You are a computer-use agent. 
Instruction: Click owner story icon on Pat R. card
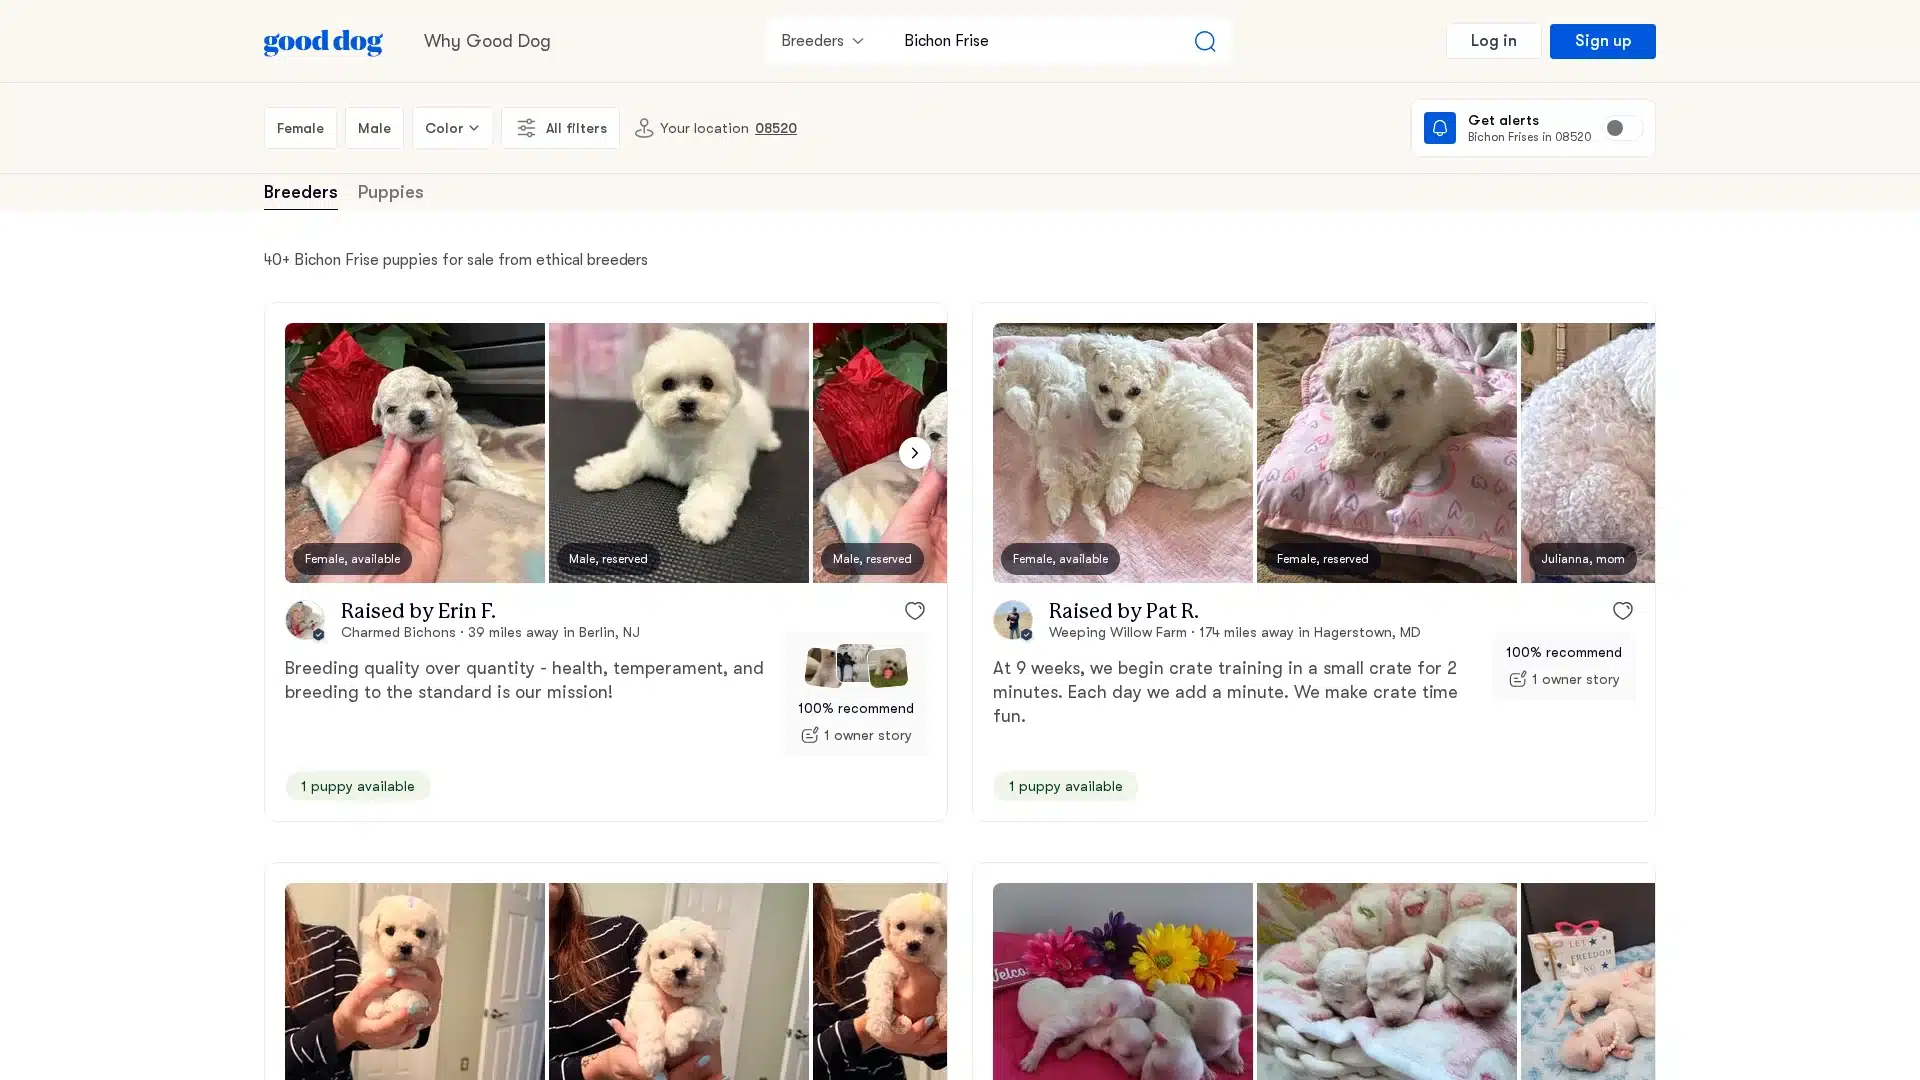1517,680
